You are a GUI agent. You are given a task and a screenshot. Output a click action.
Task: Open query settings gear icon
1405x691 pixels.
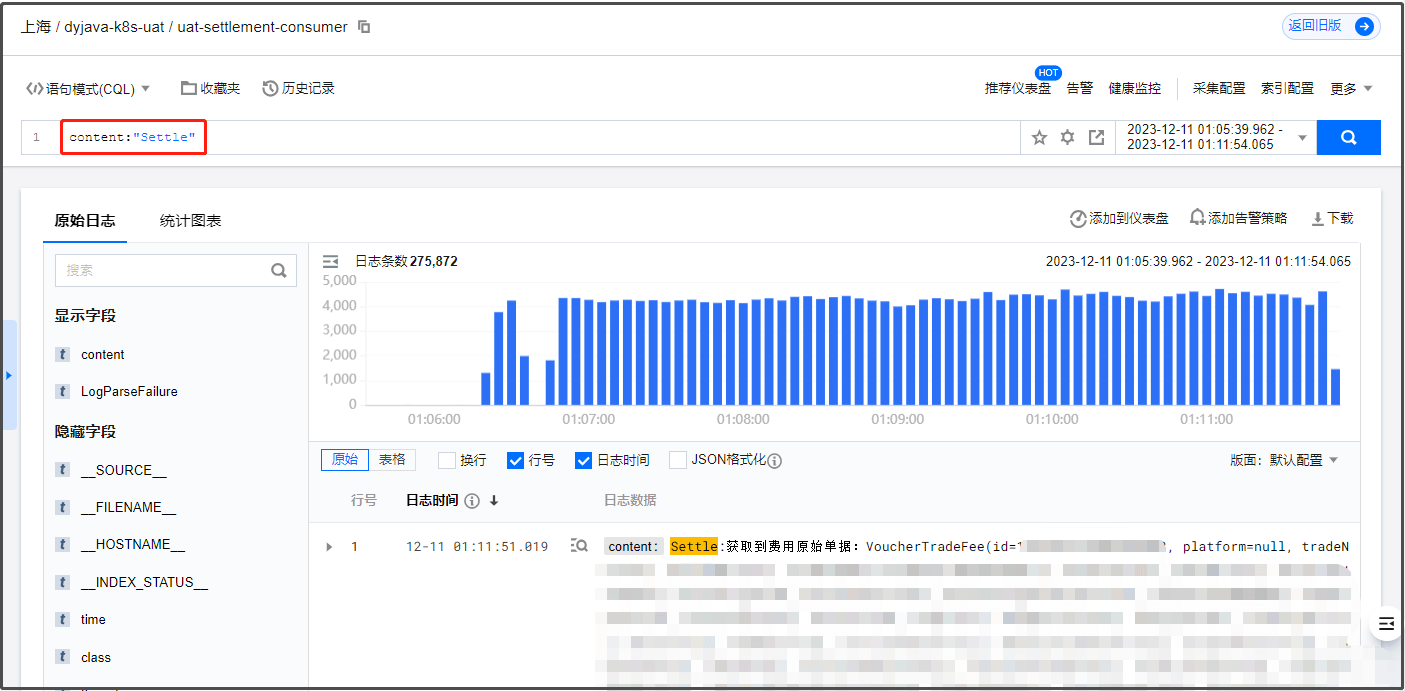pos(1067,138)
